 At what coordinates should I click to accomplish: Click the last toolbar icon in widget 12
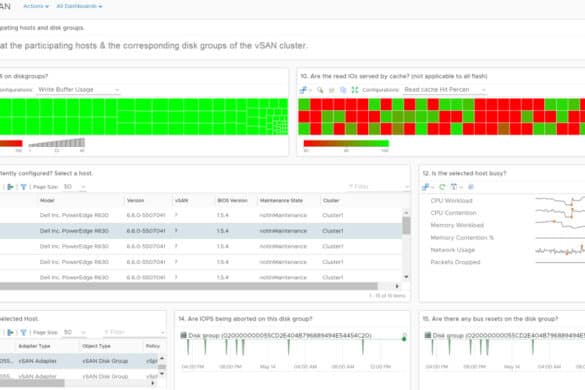click(x=471, y=187)
